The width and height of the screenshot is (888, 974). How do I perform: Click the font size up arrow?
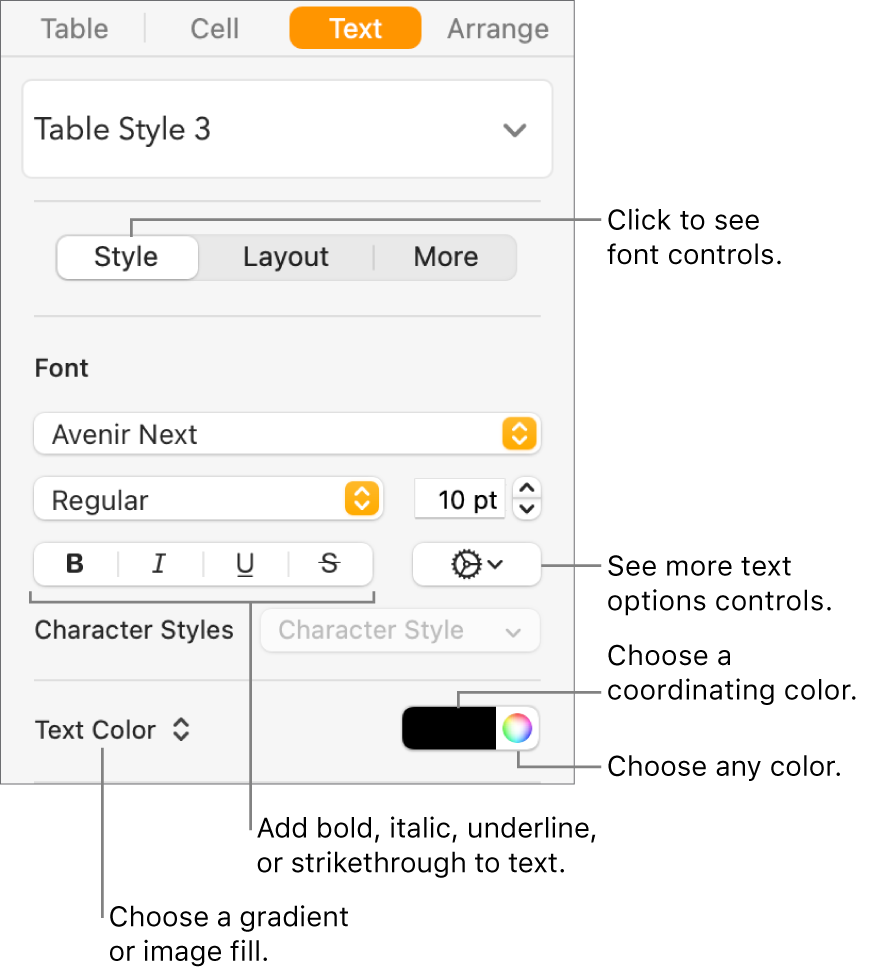(x=527, y=491)
